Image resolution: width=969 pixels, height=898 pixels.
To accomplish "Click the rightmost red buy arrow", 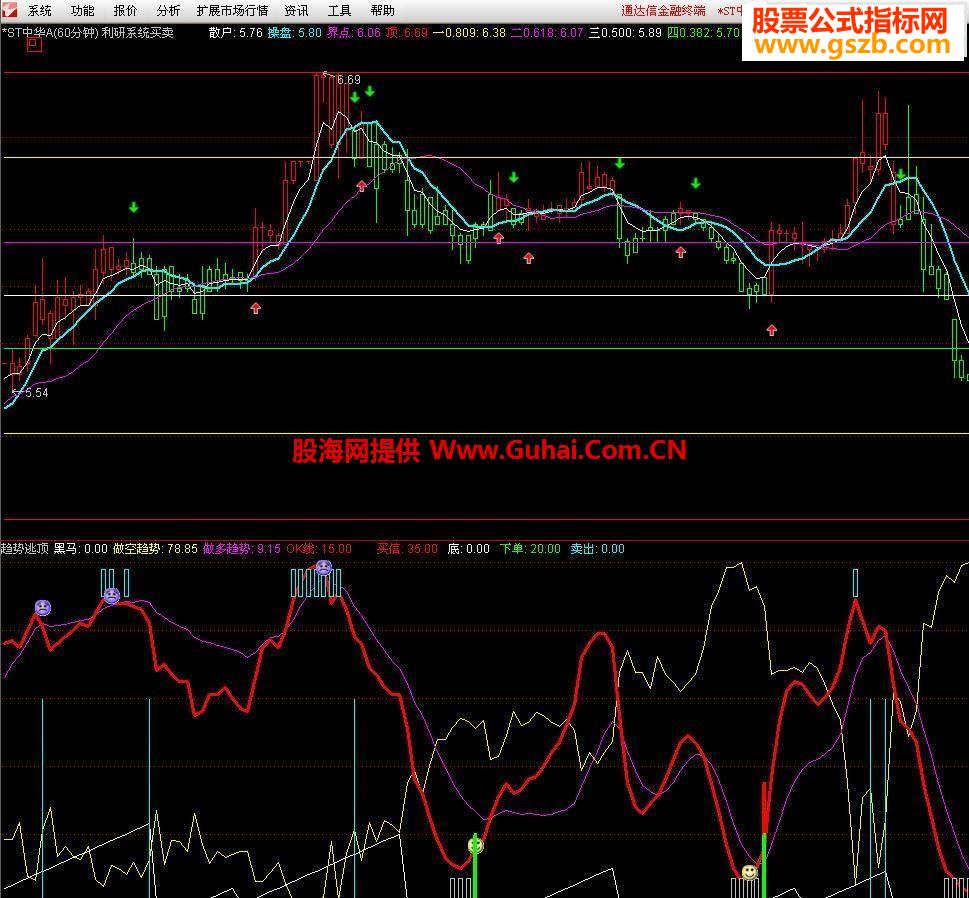I will [x=771, y=330].
